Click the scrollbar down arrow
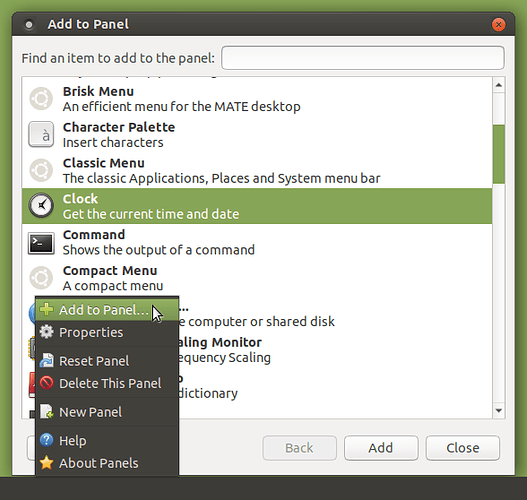The width and height of the screenshot is (527, 500). [498, 410]
